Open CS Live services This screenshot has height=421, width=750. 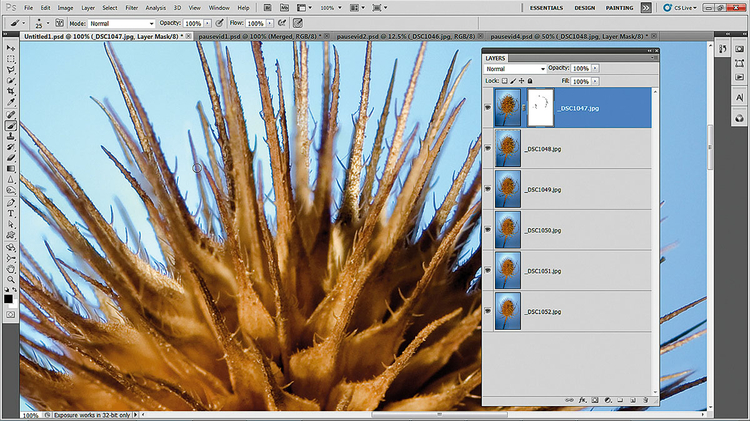tap(680, 8)
